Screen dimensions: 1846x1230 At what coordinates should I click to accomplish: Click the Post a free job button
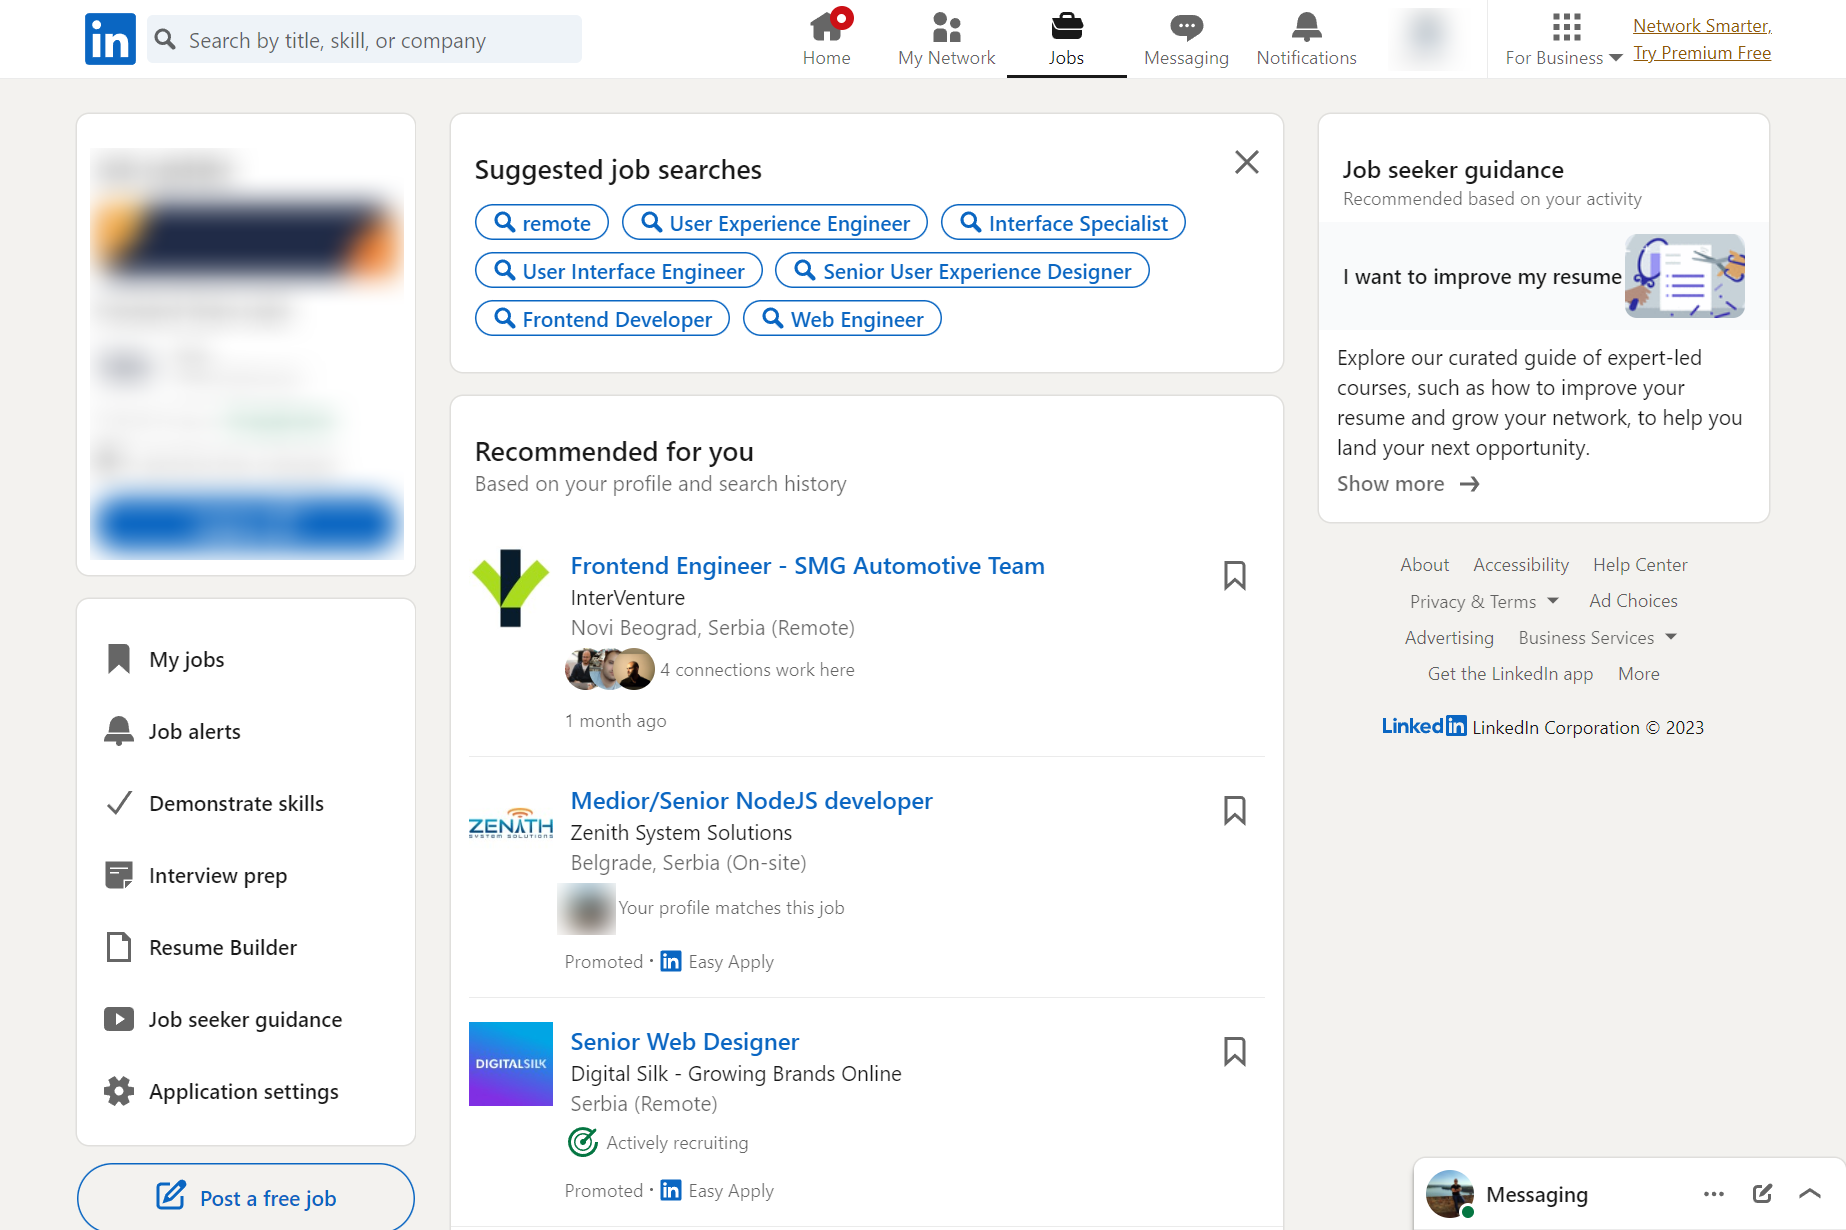246,1197
